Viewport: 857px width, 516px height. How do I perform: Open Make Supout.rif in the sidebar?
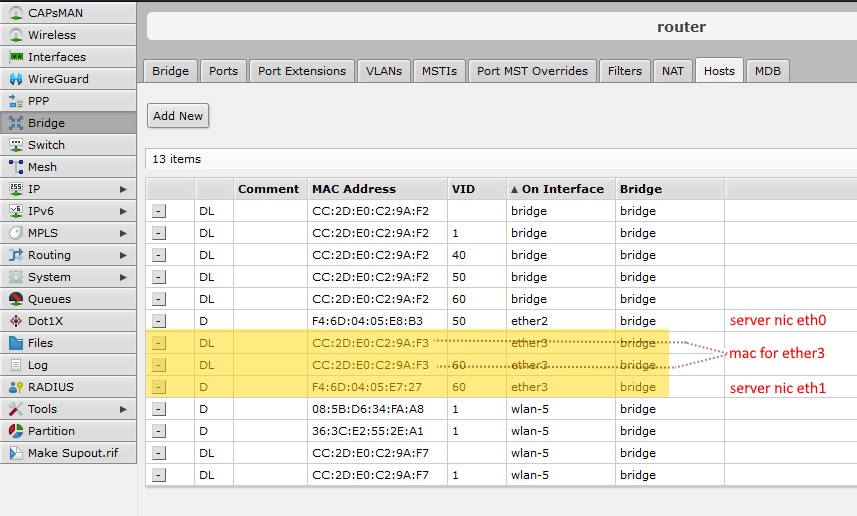(x=68, y=453)
